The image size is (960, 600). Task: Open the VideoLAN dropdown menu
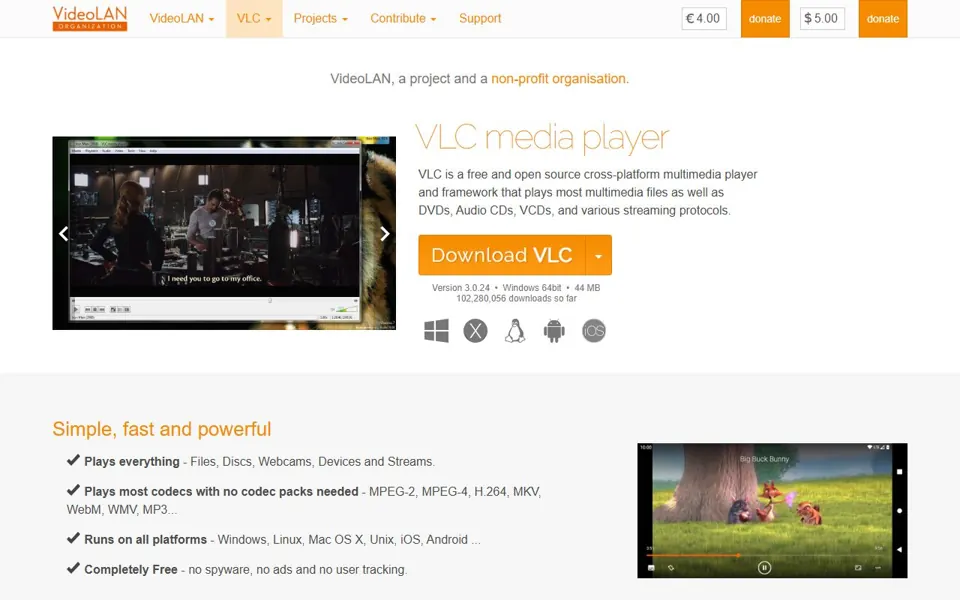point(182,18)
